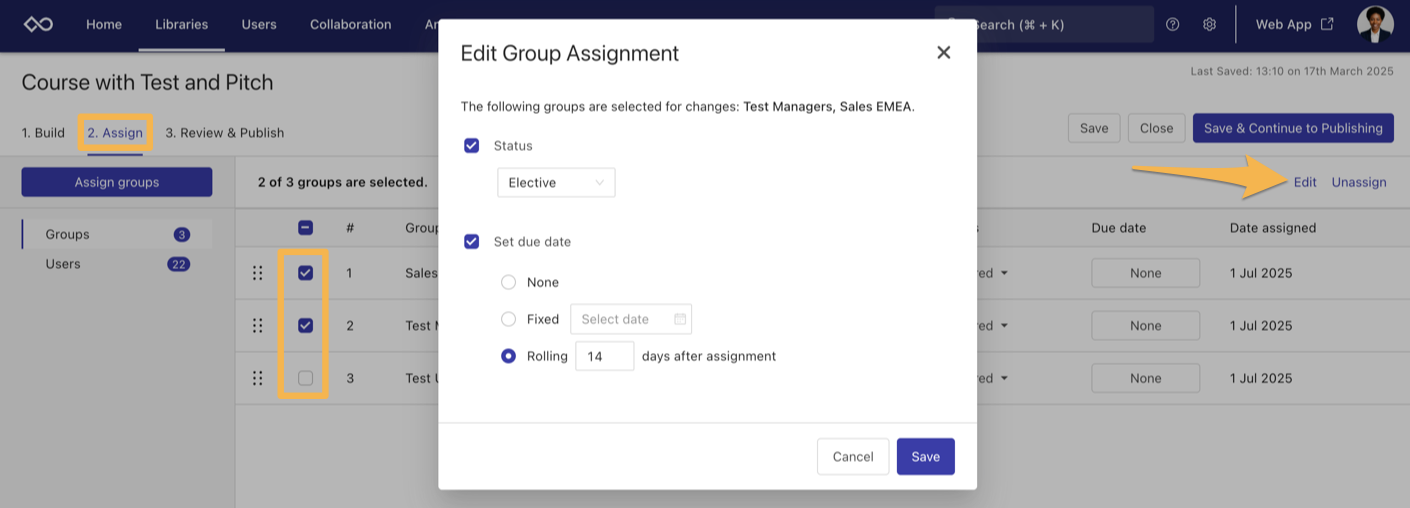Screen dimensions: 1410x508
Task: Close the Edit Group Assignment dialog
Action: 943,53
